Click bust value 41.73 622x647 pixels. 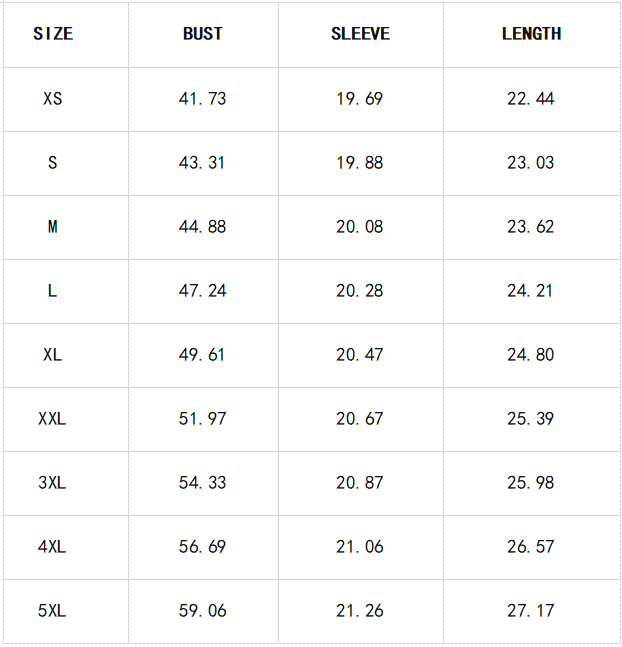tap(203, 99)
